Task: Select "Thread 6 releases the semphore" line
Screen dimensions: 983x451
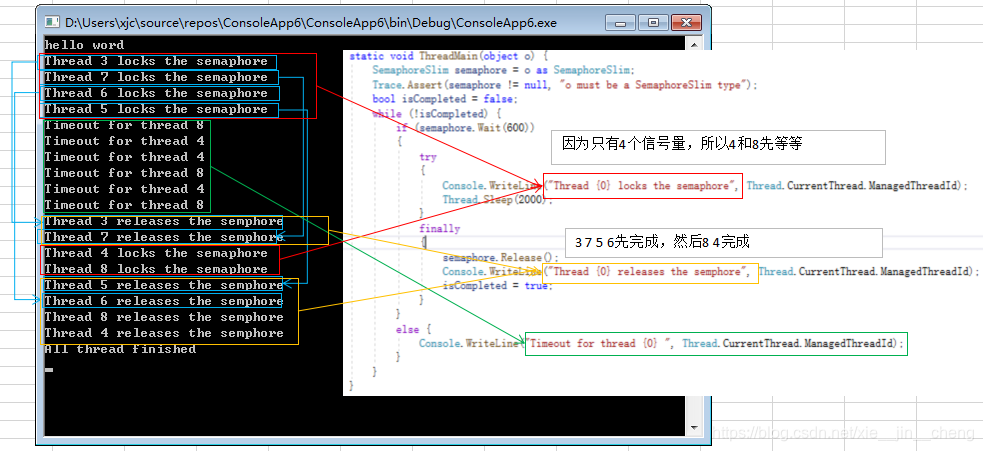Action: pyautogui.click(x=164, y=301)
